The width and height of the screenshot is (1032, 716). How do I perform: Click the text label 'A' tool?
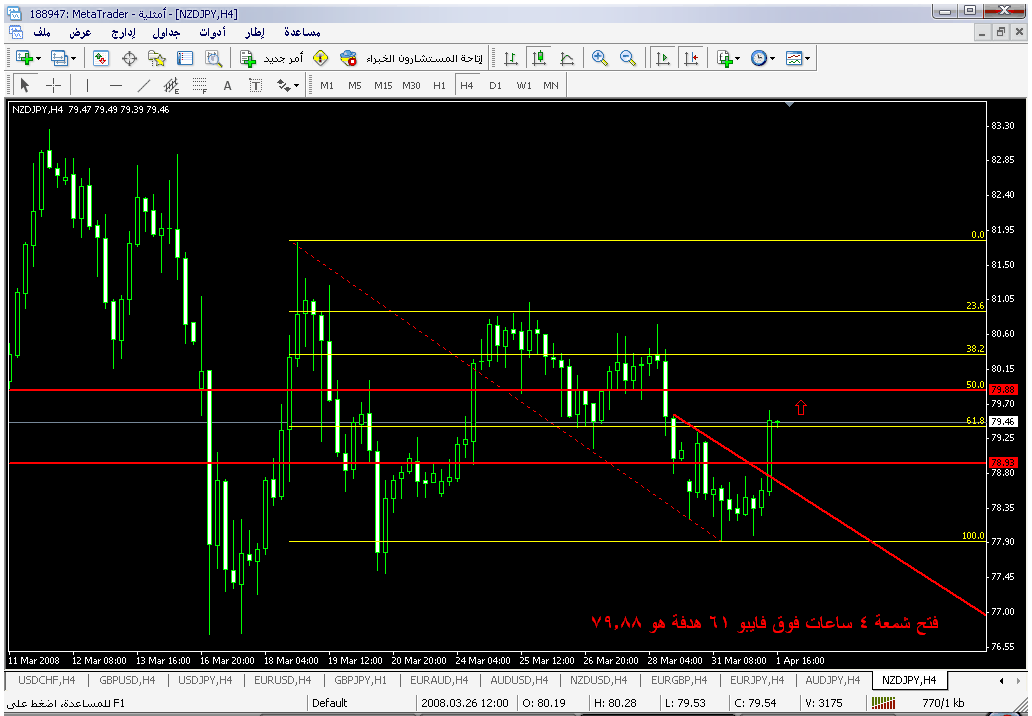click(x=227, y=86)
